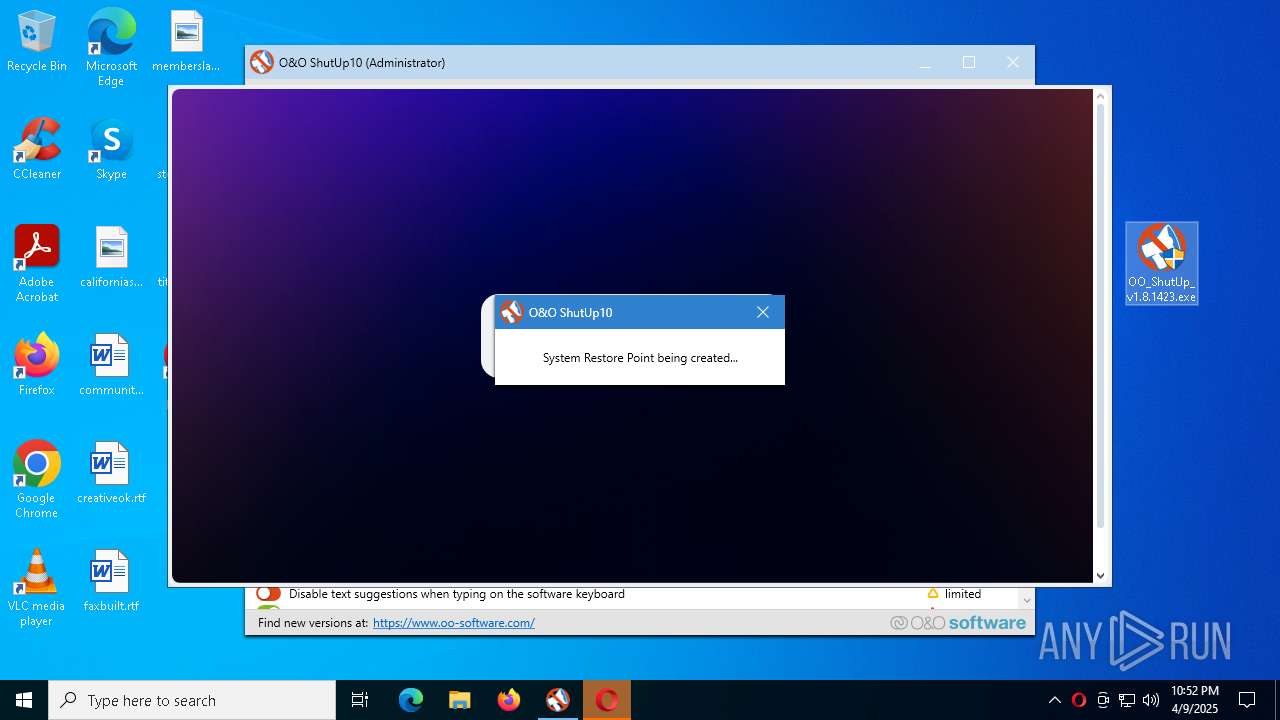The width and height of the screenshot is (1280, 720).
Task: Click the O&O software logo in the footer
Action: [x=958, y=623]
